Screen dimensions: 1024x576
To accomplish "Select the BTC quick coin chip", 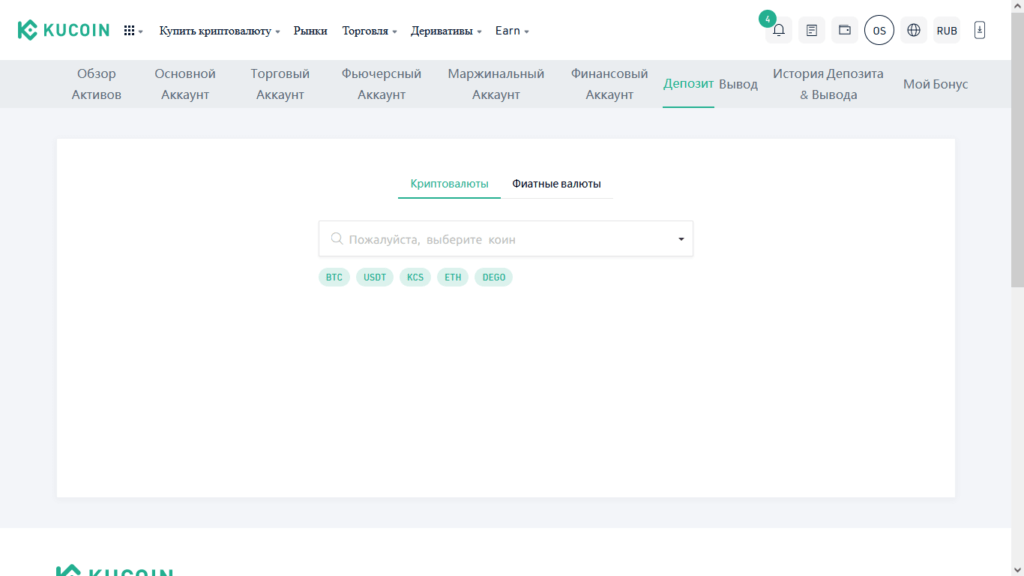I will [x=334, y=277].
